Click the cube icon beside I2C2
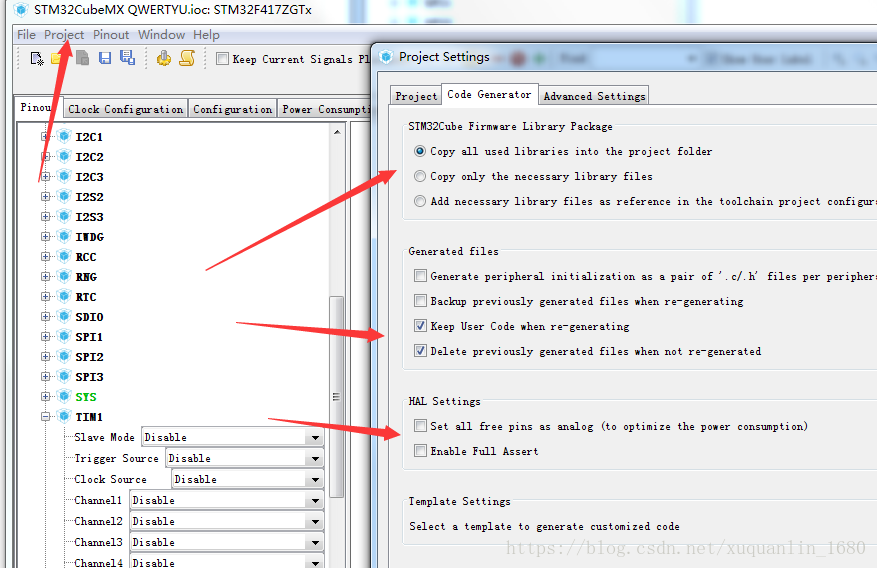 64,157
